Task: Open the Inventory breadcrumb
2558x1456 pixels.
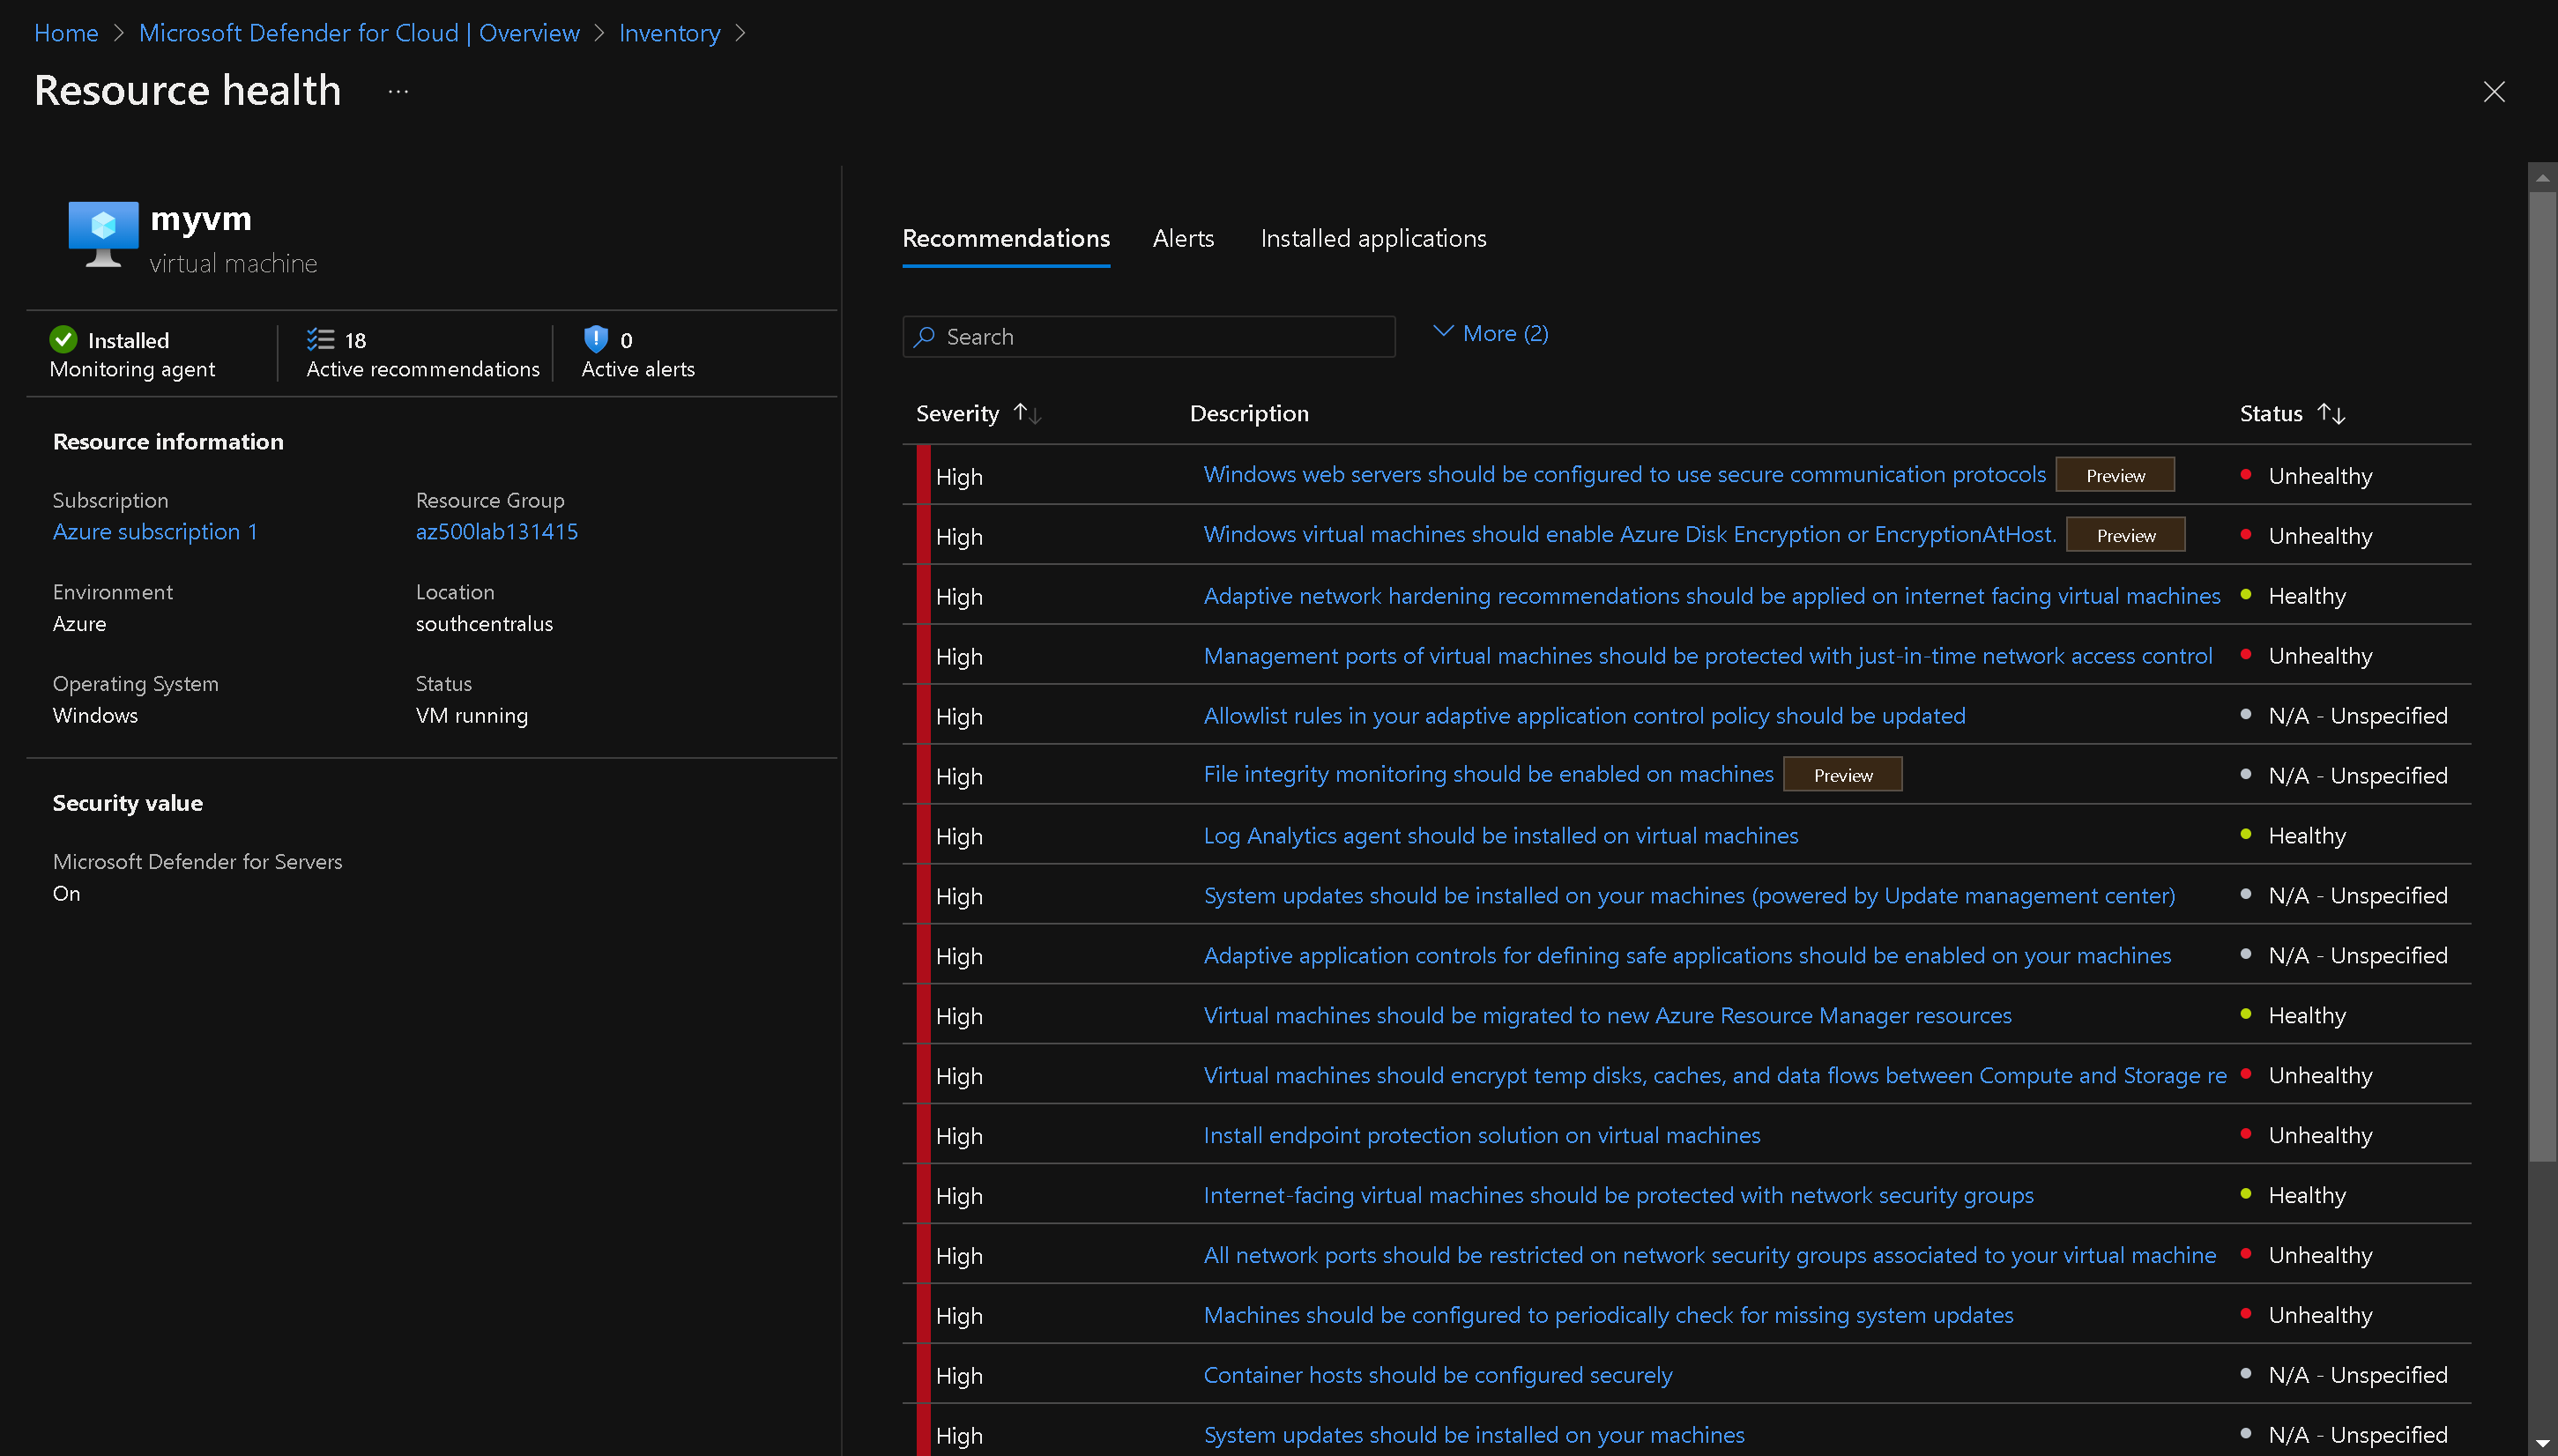Action: (x=669, y=33)
